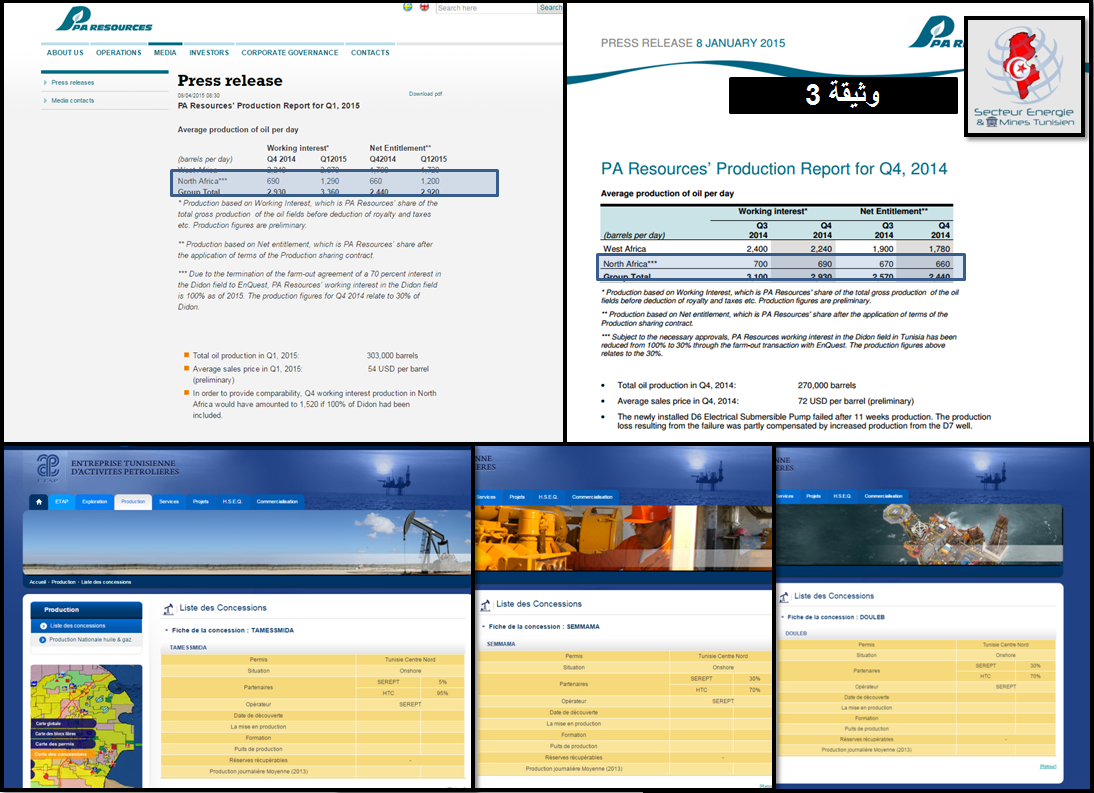Click the '303,000 barrels' value

click(x=393, y=356)
